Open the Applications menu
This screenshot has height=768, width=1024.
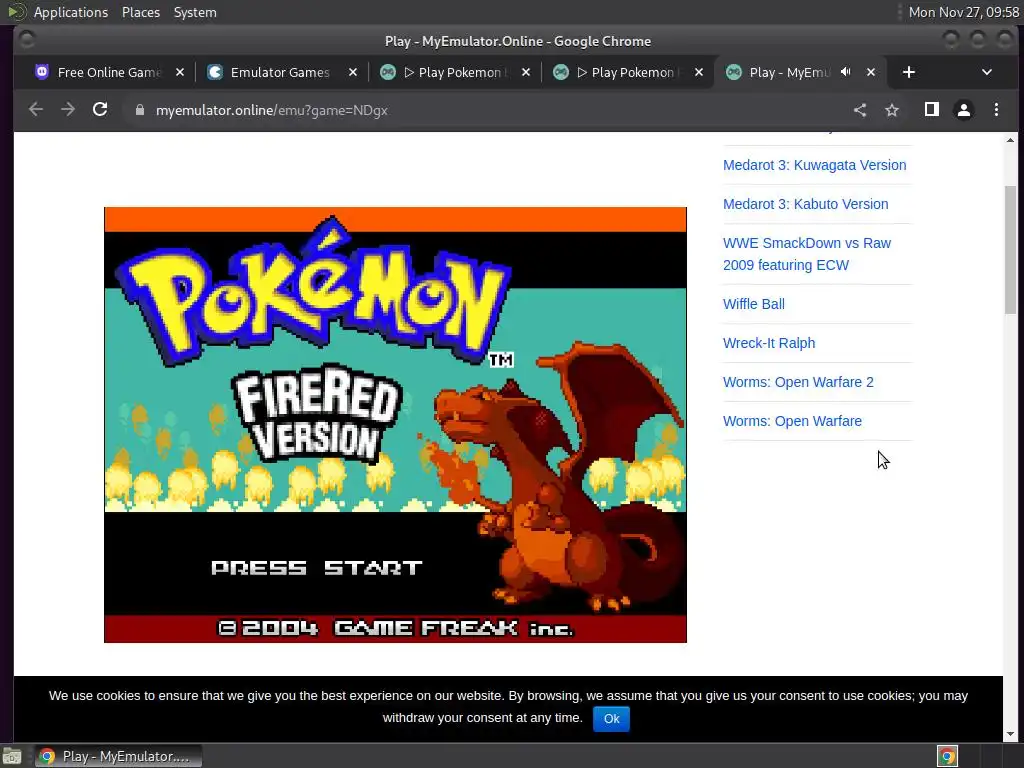pyautogui.click(x=71, y=12)
